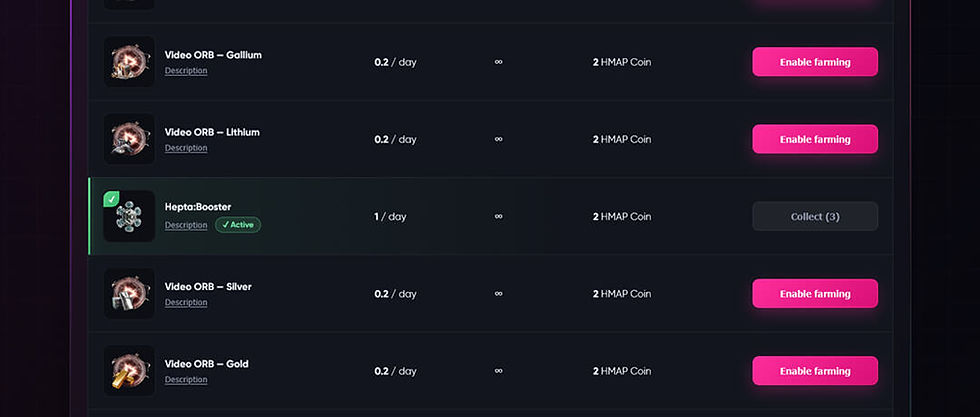Click the Collect (3) button for Hepta:Booster
The height and width of the screenshot is (417, 980).
click(815, 216)
